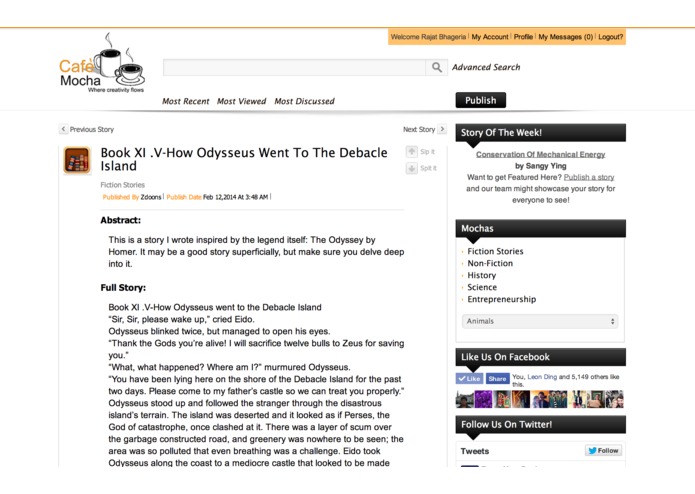
Task: Click Fiction Stories category under the title
Action: (122, 185)
